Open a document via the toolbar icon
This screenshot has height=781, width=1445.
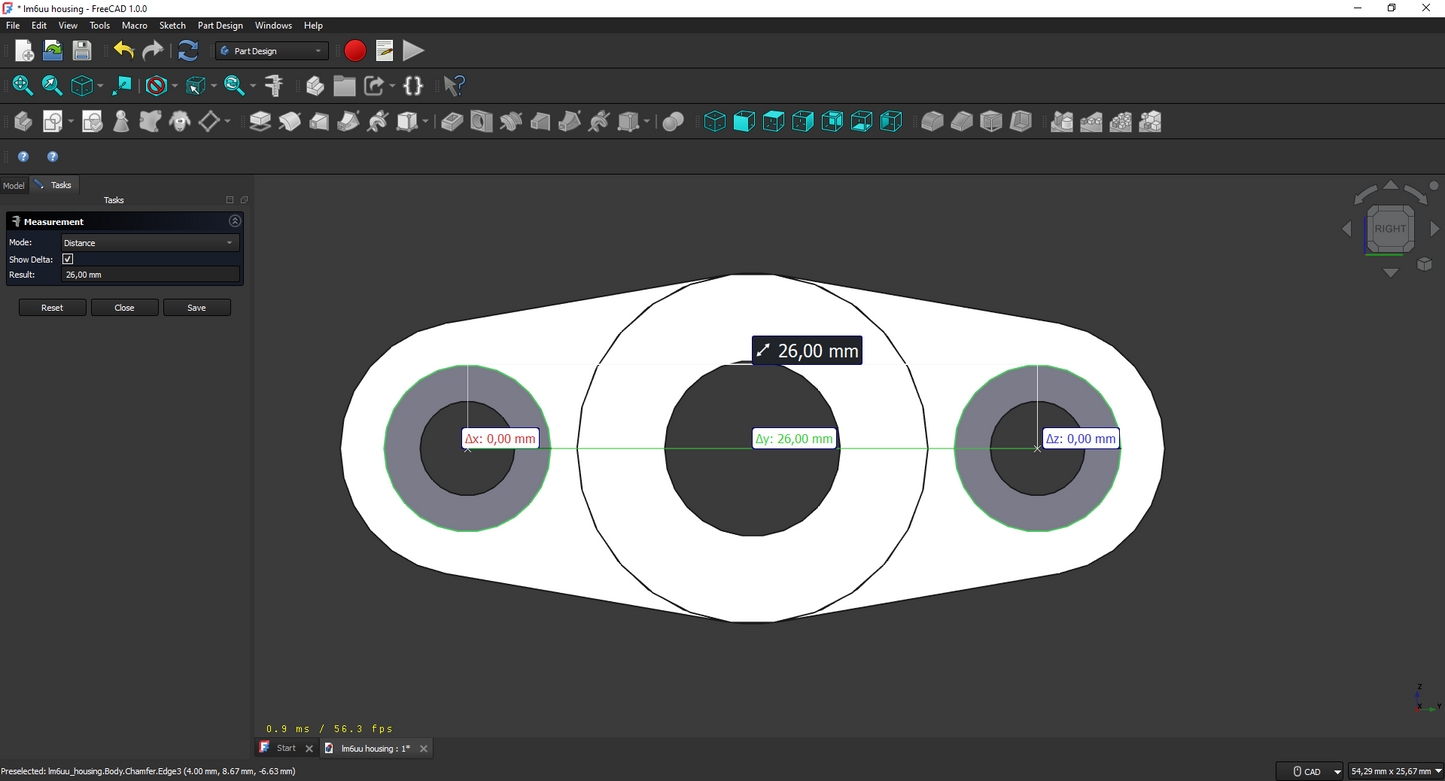pyautogui.click(x=53, y=51)
